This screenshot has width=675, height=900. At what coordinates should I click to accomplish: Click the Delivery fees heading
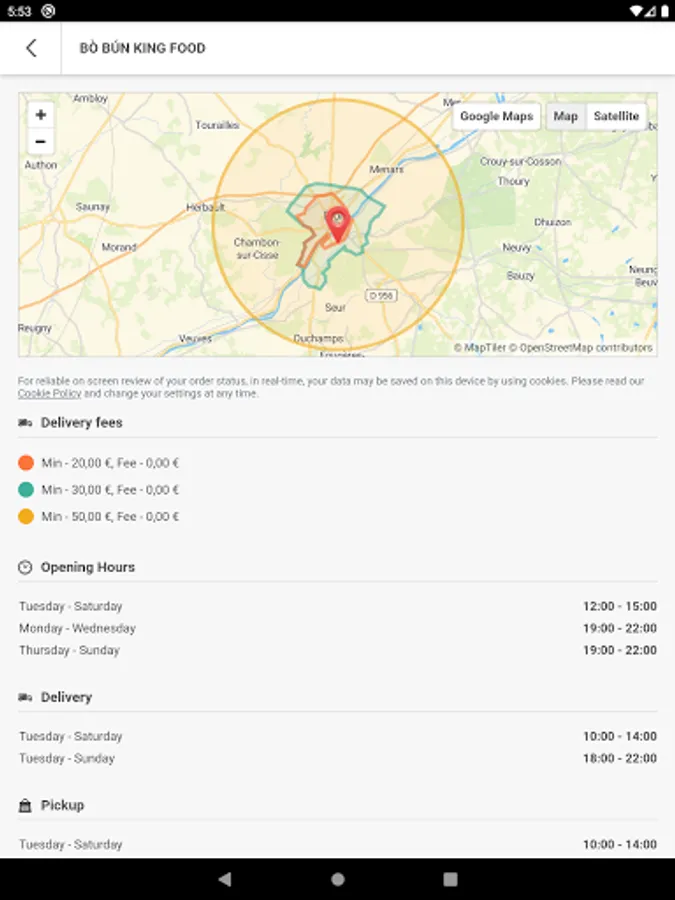[x=82, y=423]
